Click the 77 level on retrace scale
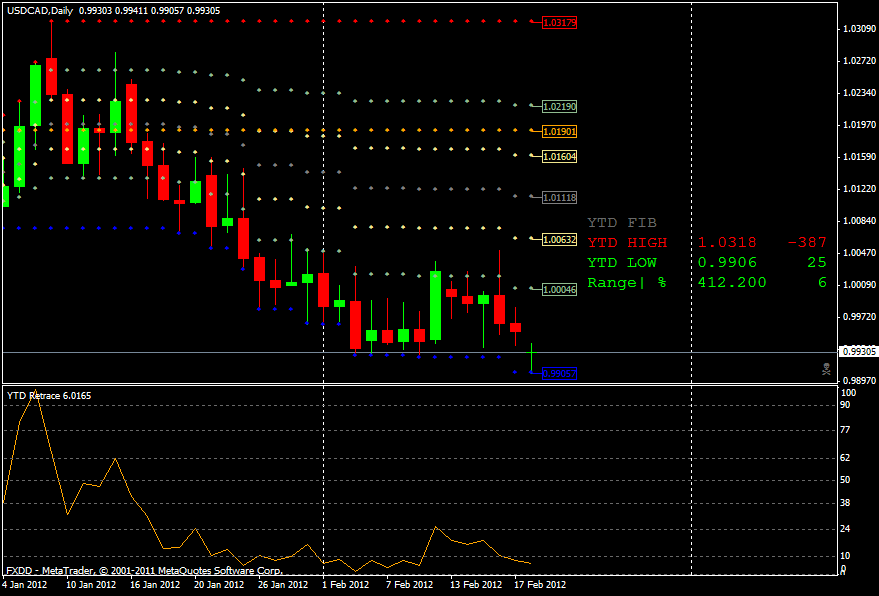 coord(845,430)
